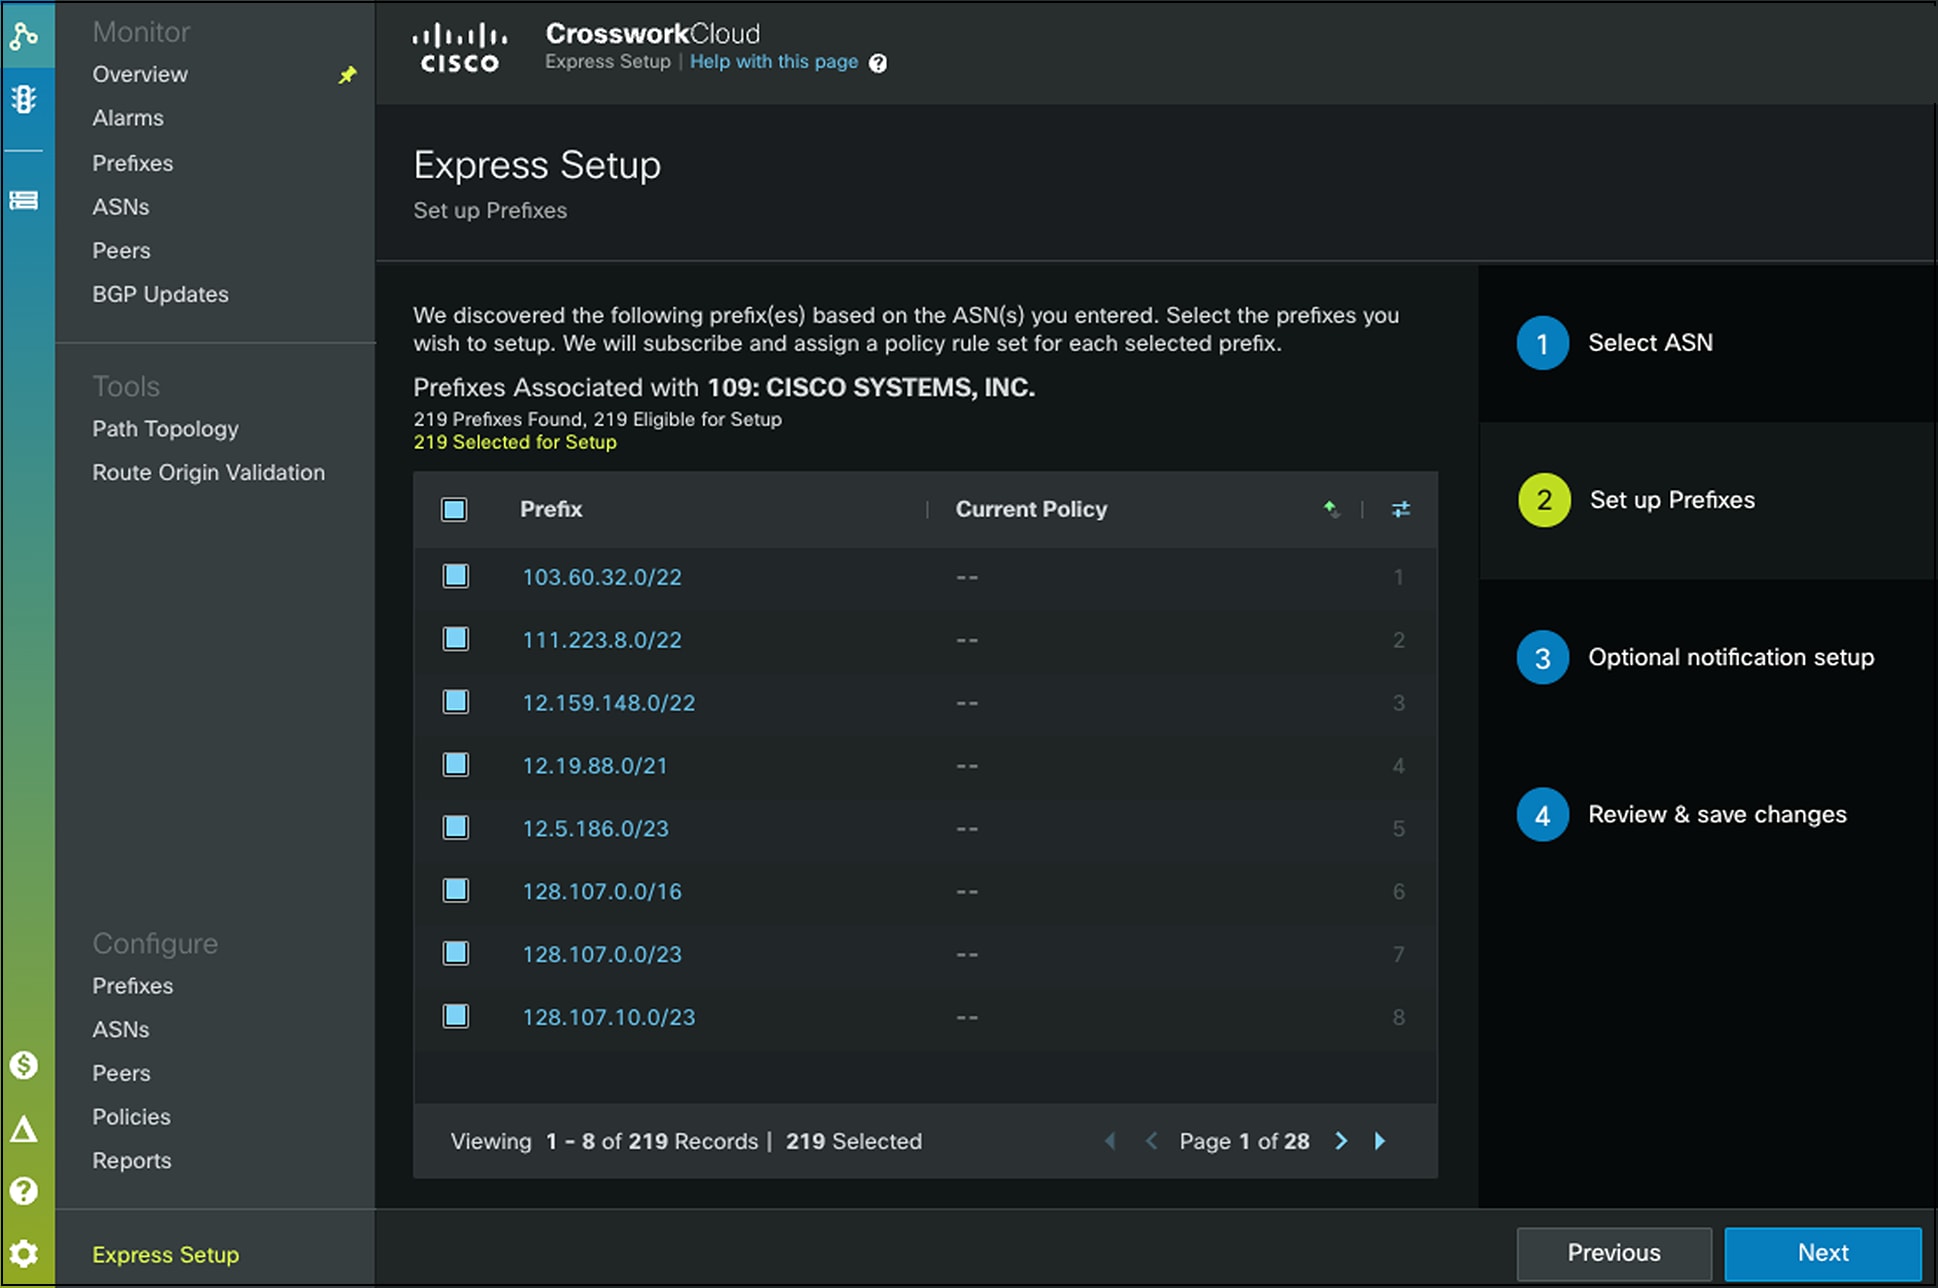Click the Previous button
1938x1288 pixels.
click(x=1614, y=1253)
